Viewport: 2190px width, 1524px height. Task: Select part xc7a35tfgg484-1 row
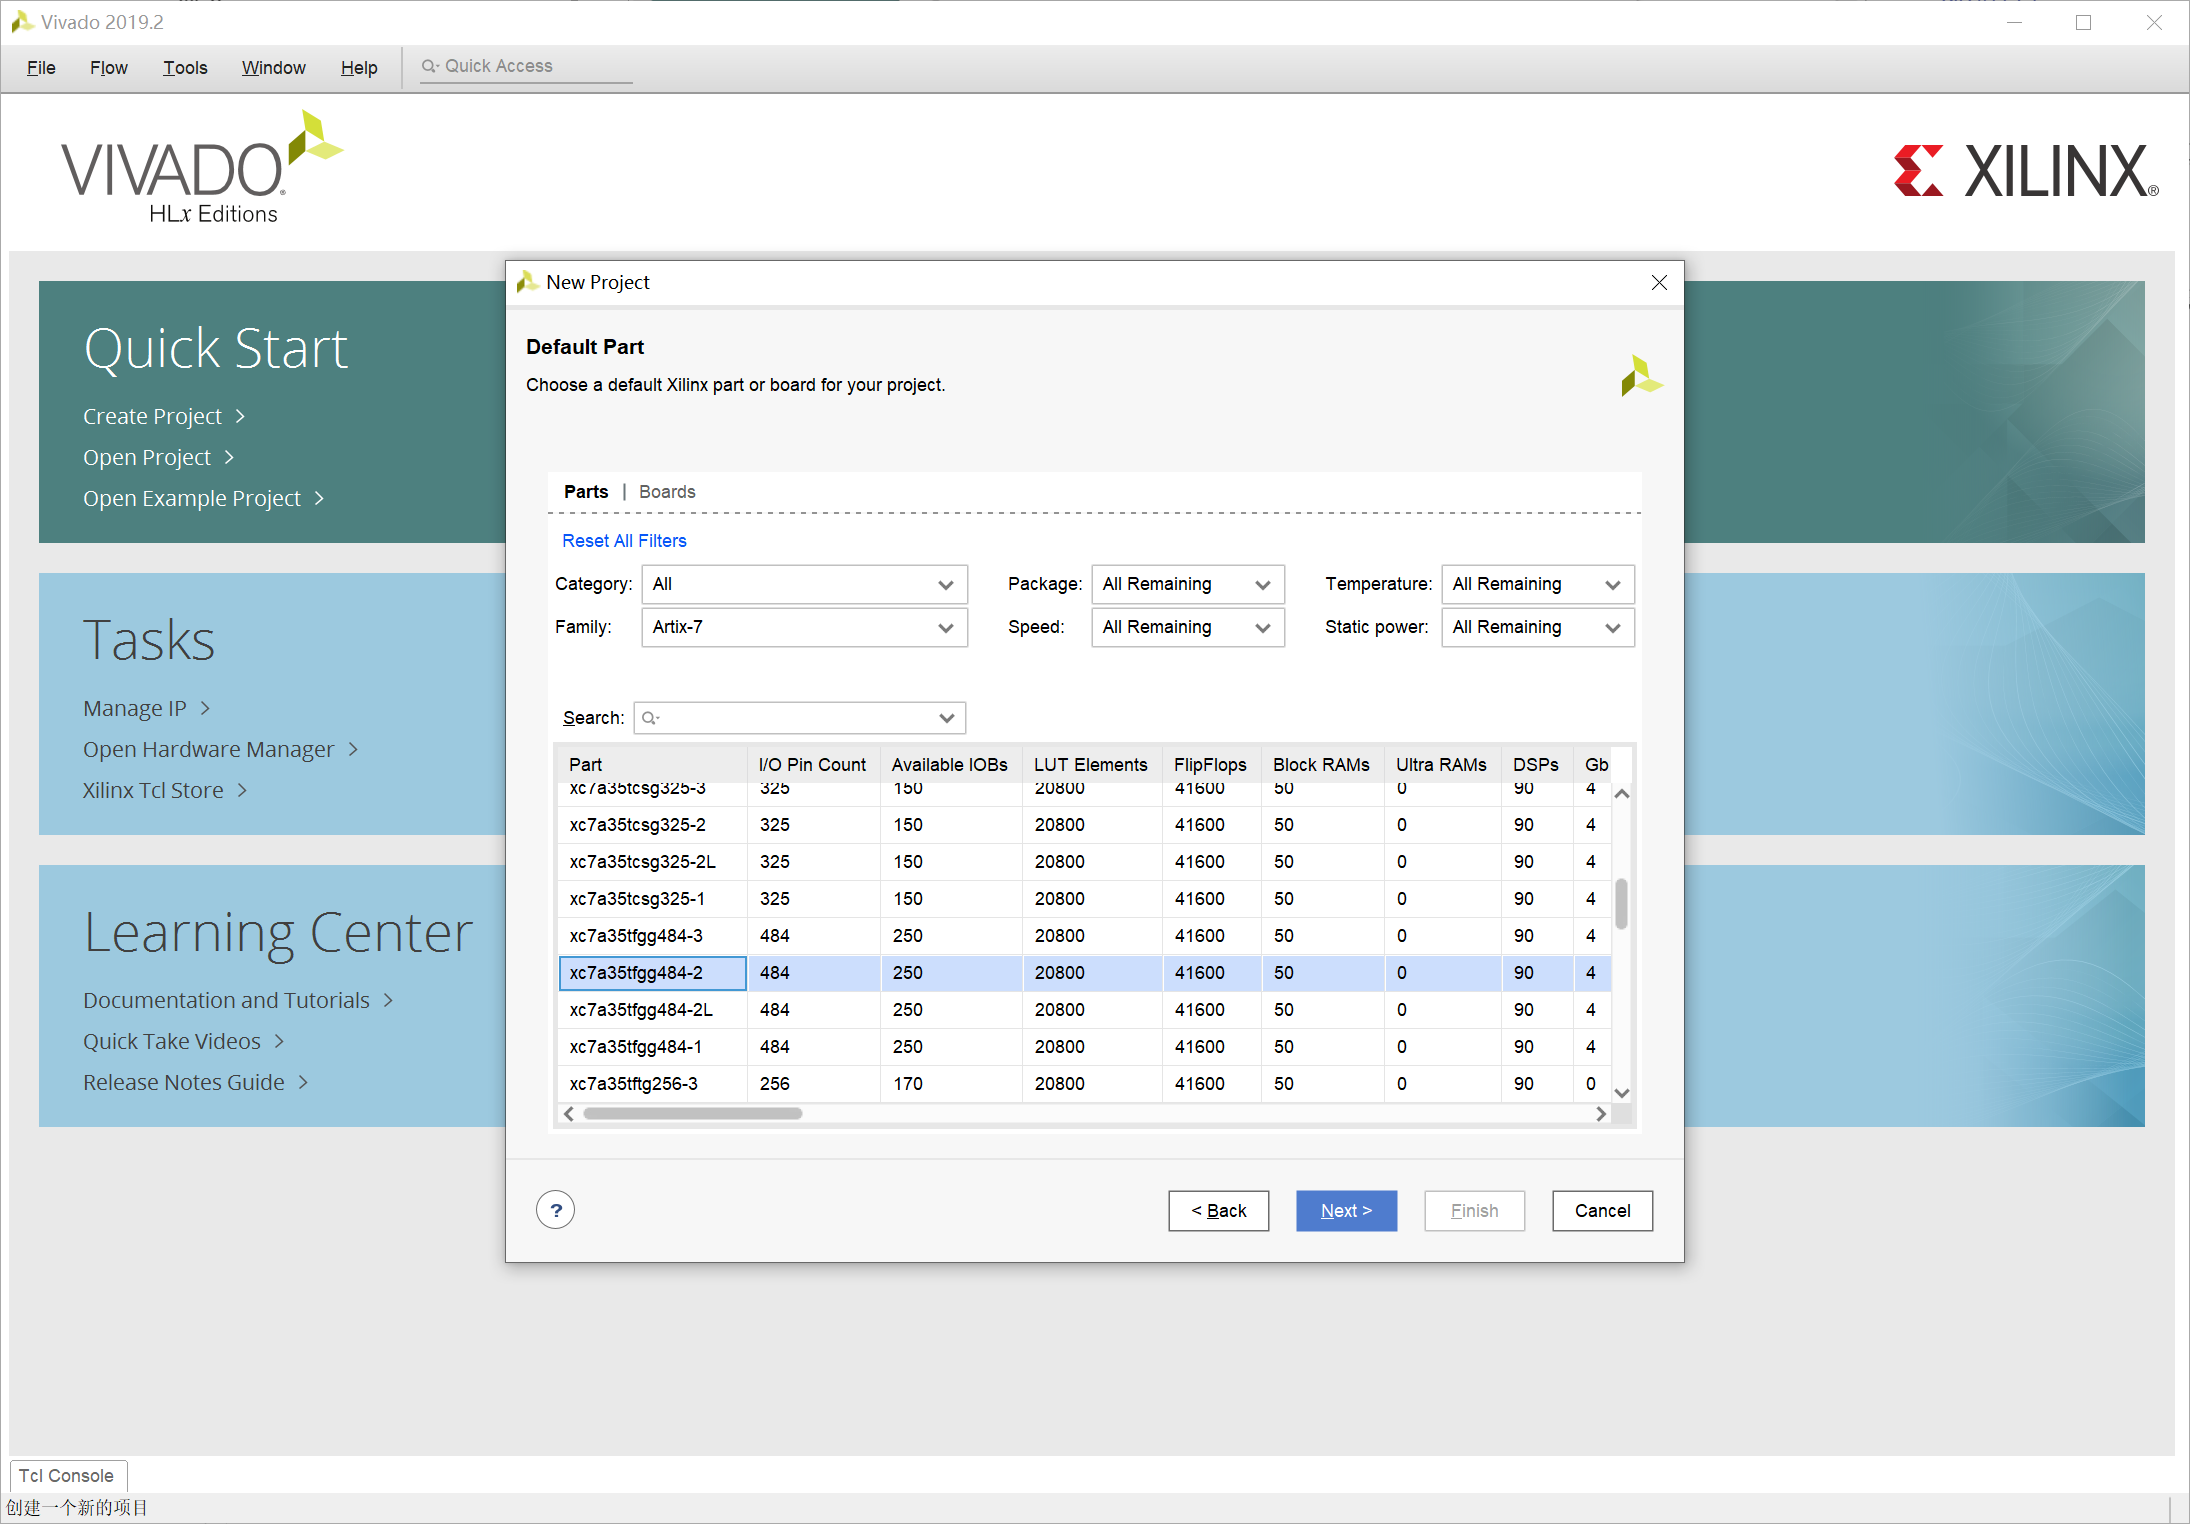[x=636, y=1047]
